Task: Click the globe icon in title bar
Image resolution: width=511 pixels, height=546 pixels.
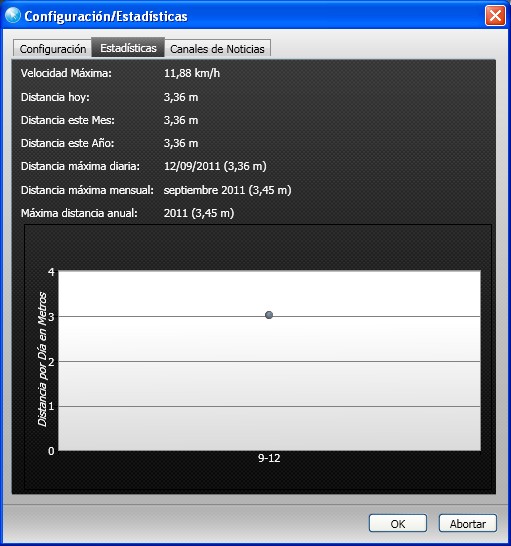Action: (13, 16)
